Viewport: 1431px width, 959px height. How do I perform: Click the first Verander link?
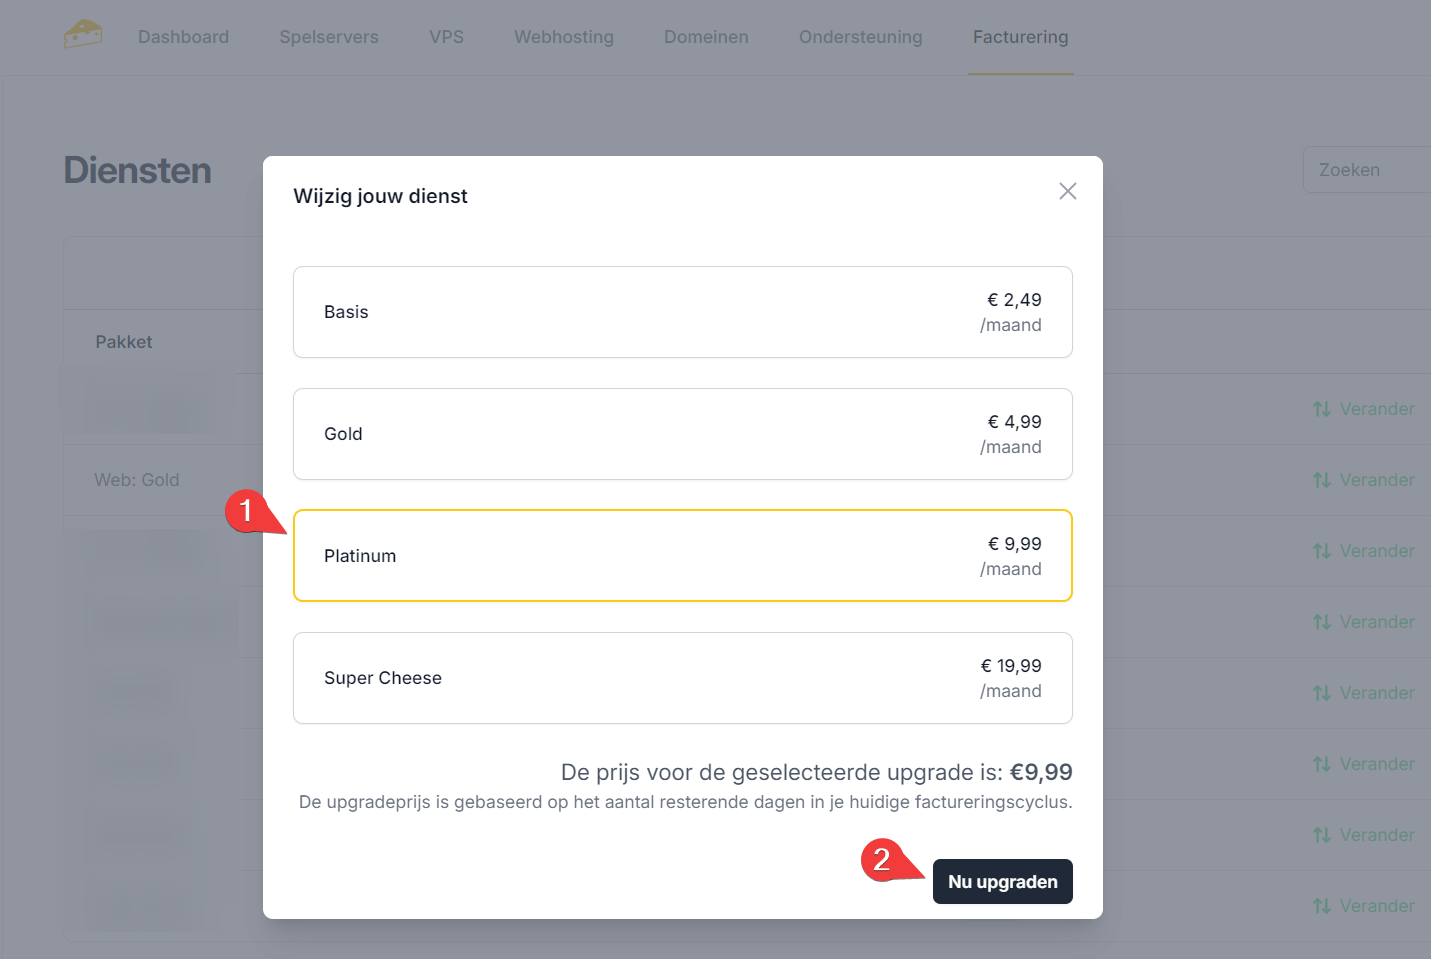point(1376,409)
